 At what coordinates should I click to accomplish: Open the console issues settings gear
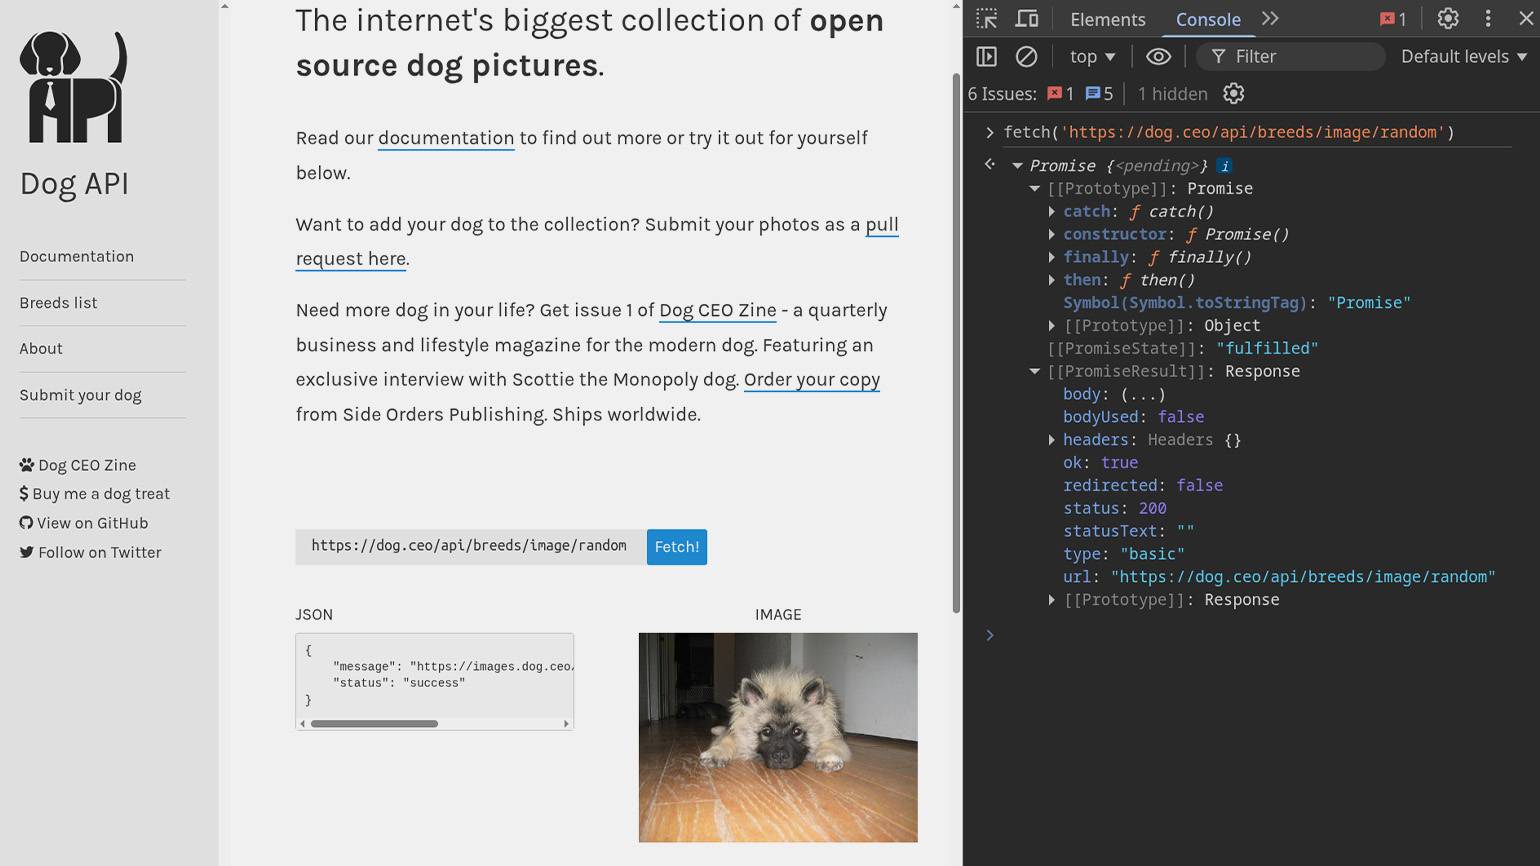[1234, 94]
